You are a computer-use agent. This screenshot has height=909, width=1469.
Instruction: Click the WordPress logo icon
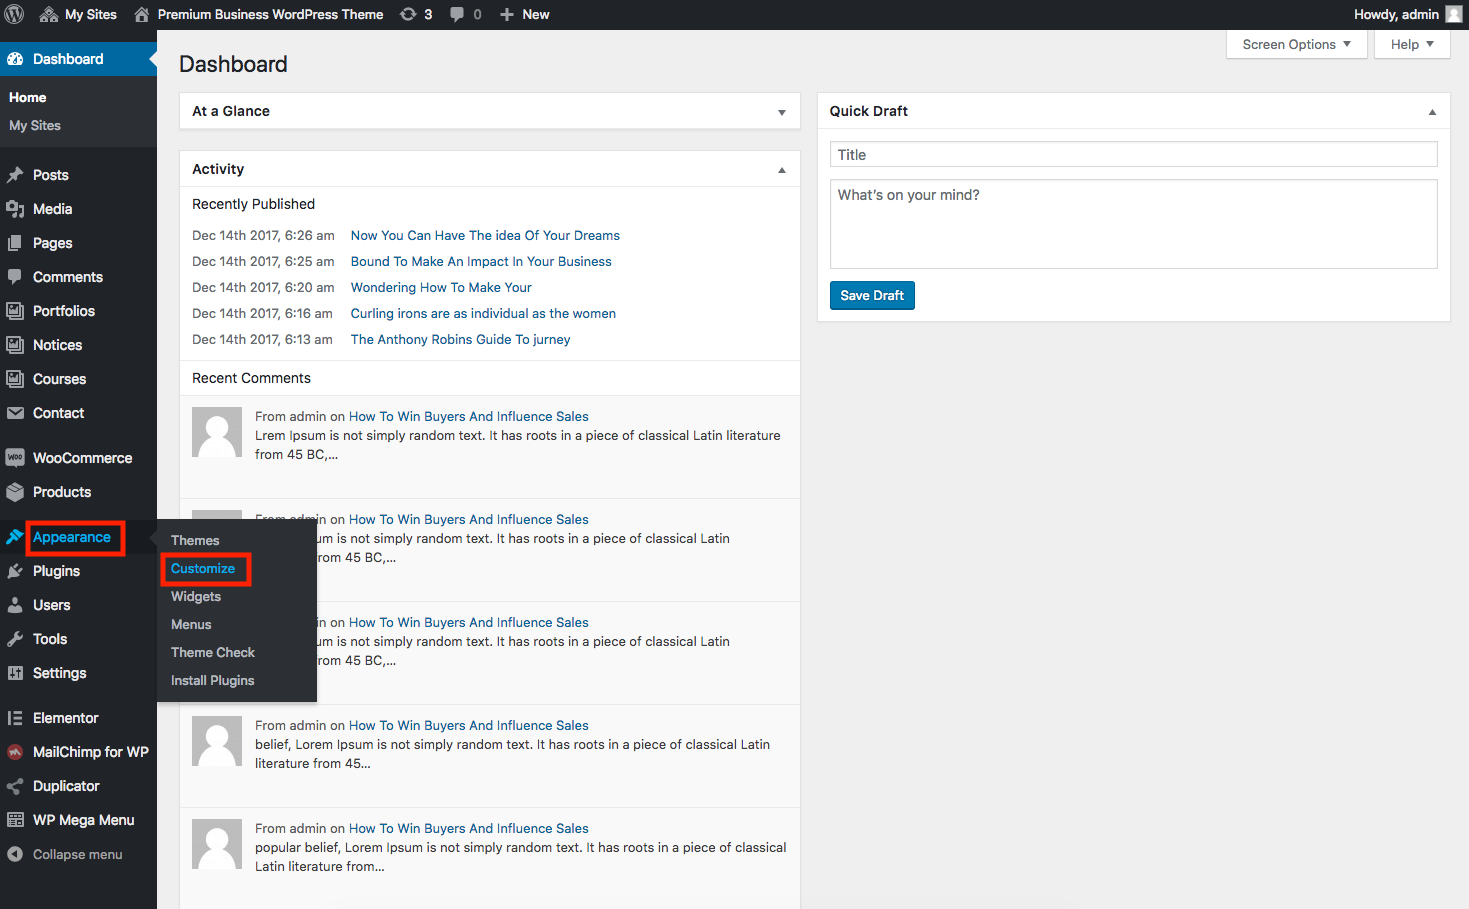click(14, 14)
